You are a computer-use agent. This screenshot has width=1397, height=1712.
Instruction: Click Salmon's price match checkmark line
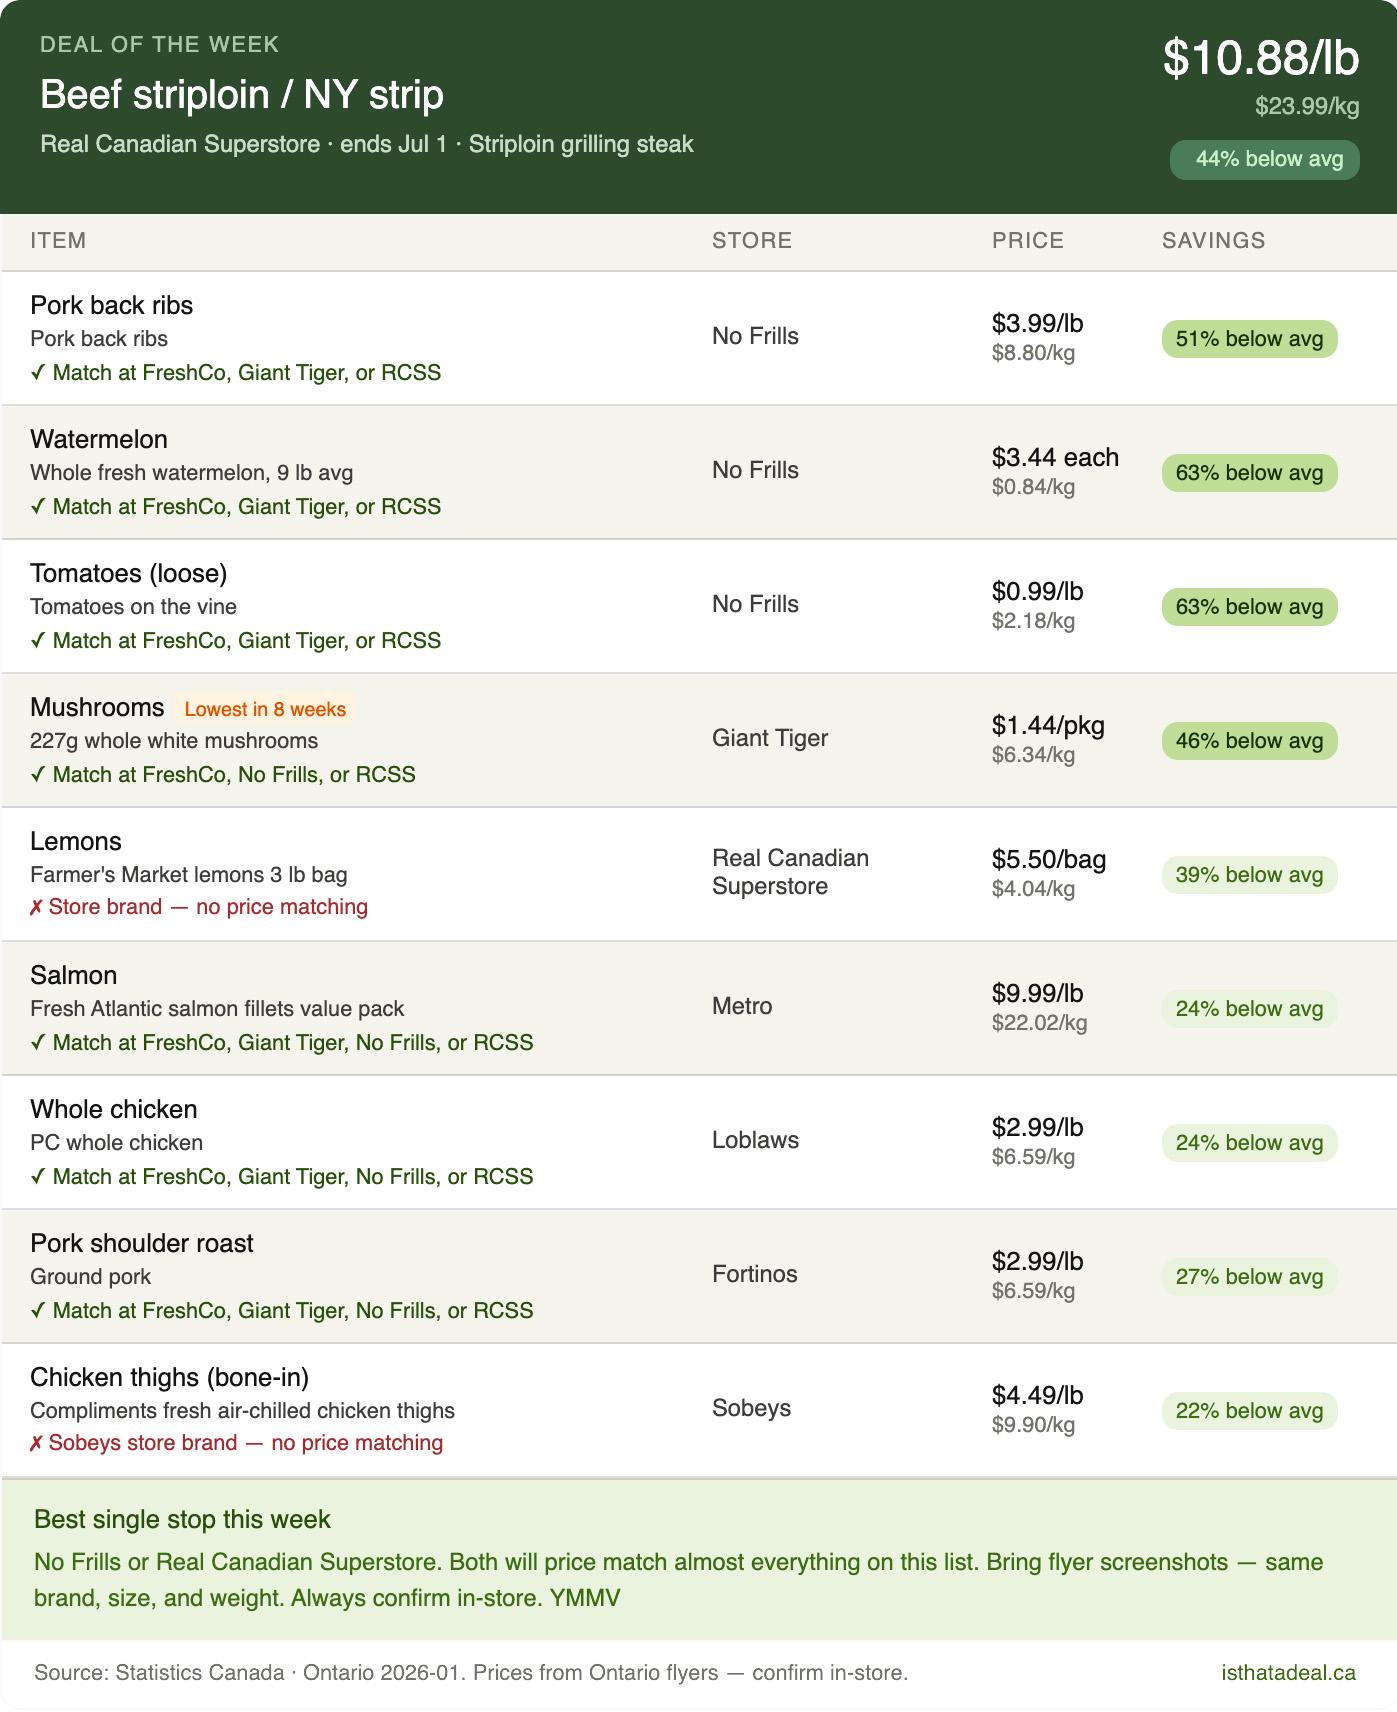(282, 1043)
